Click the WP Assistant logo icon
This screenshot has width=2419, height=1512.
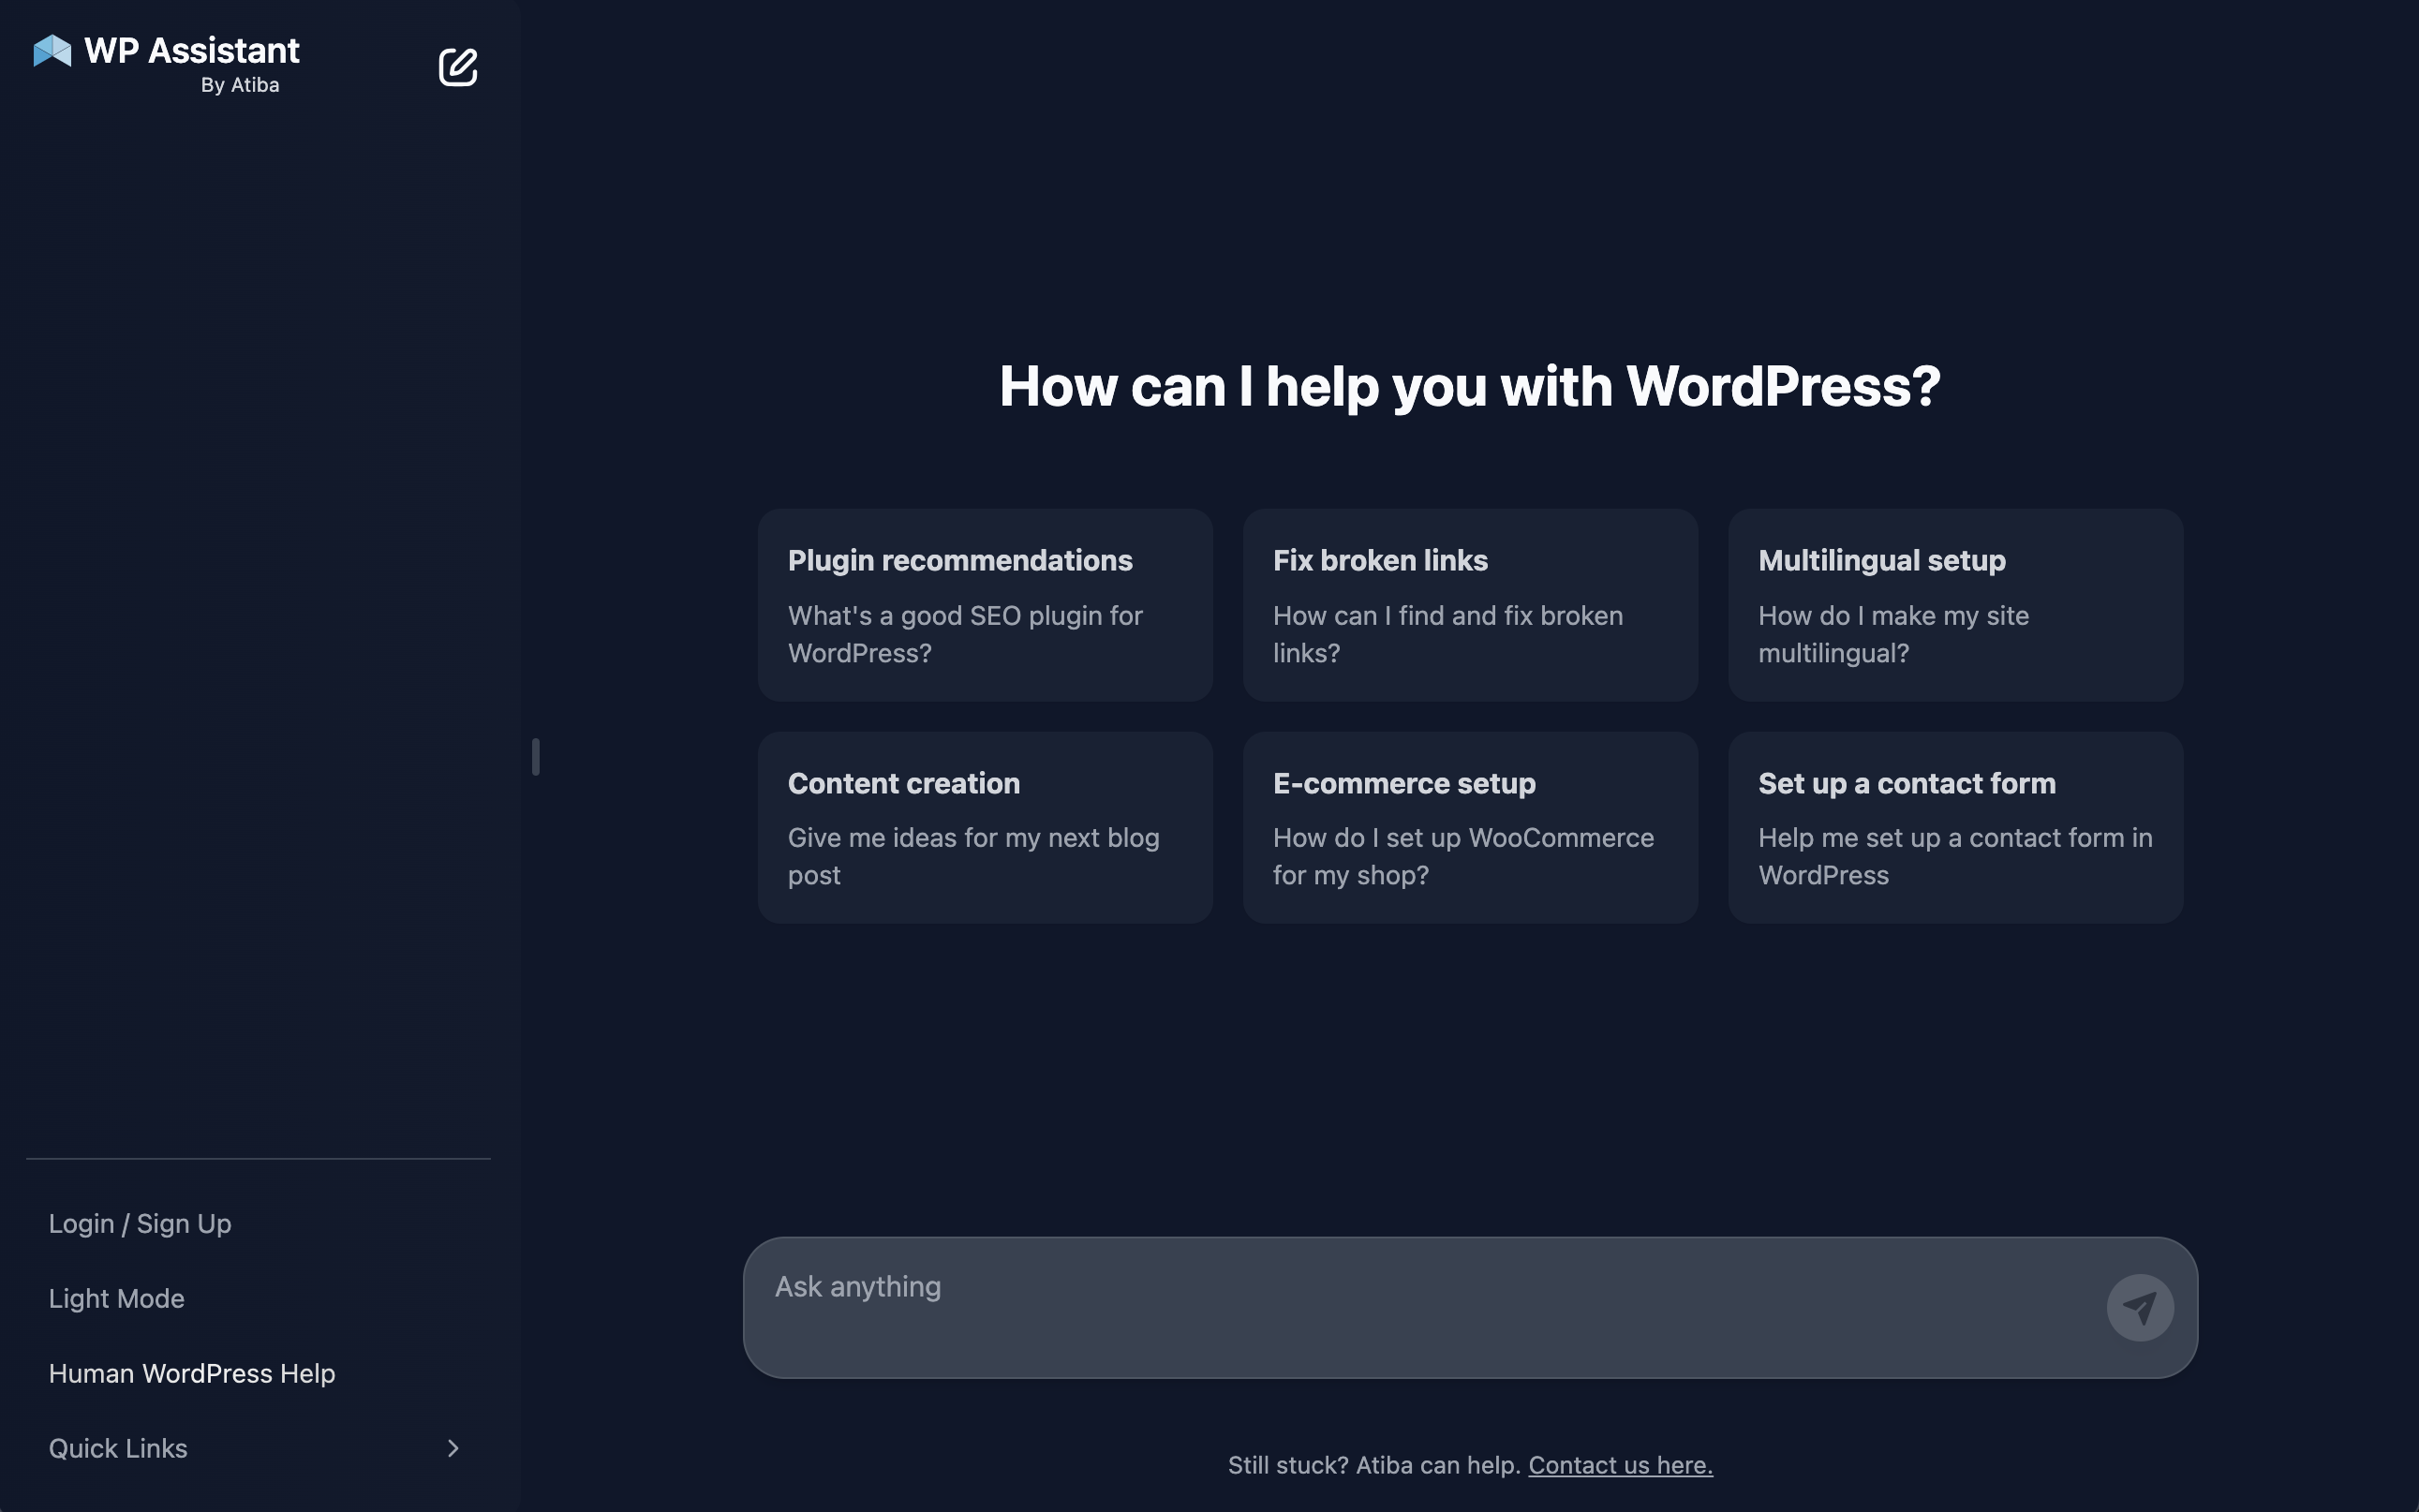tap(52, 51)
